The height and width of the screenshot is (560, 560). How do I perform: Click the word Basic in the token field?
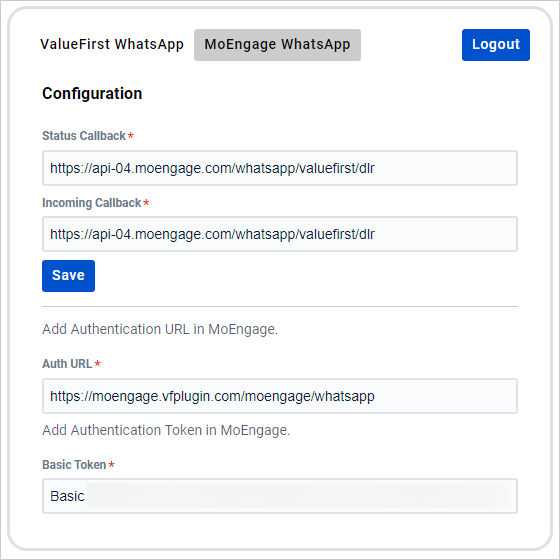(67, 496)
